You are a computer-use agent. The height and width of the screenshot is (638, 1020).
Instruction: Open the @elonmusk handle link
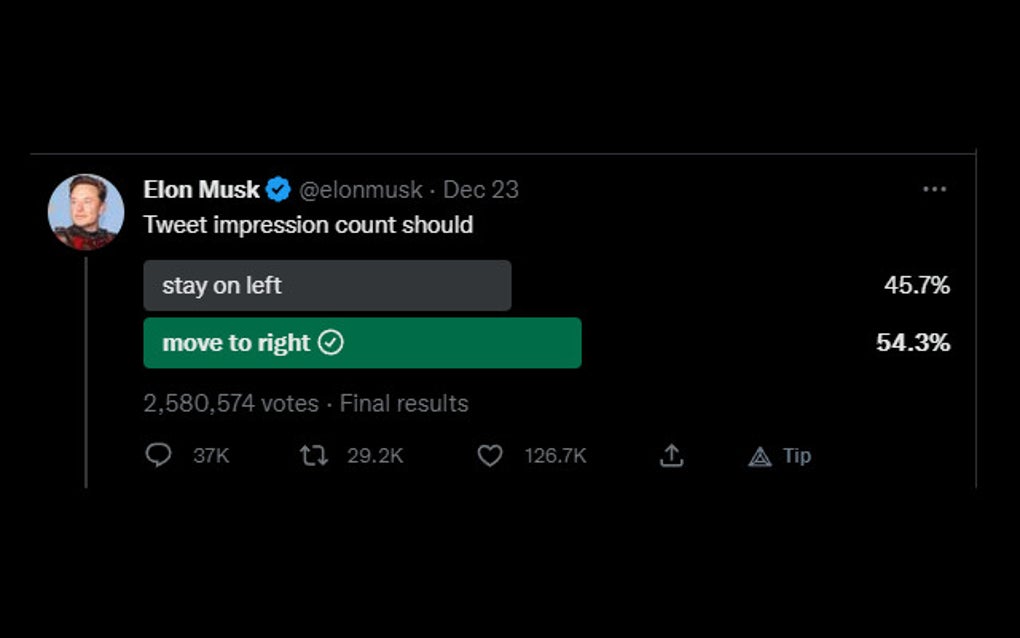click(x=360, y=189)
